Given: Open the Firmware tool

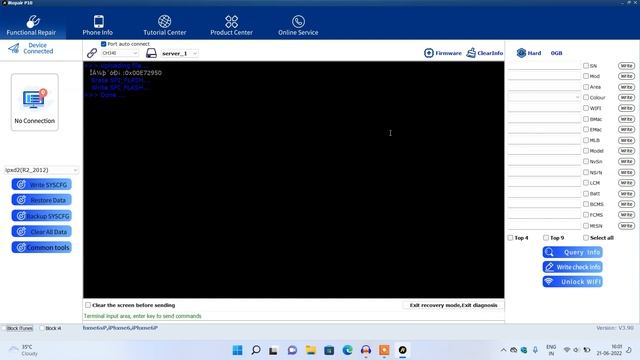Looking at the screenshot, I should click(443, 53).
